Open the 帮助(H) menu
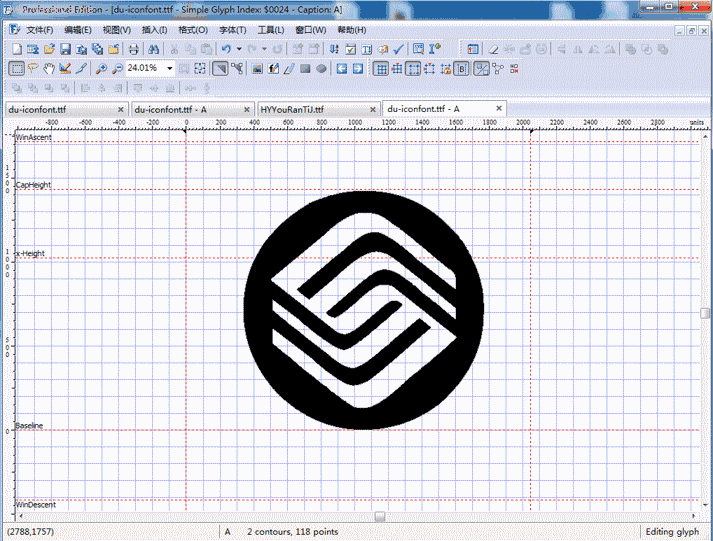 (351, 30)
